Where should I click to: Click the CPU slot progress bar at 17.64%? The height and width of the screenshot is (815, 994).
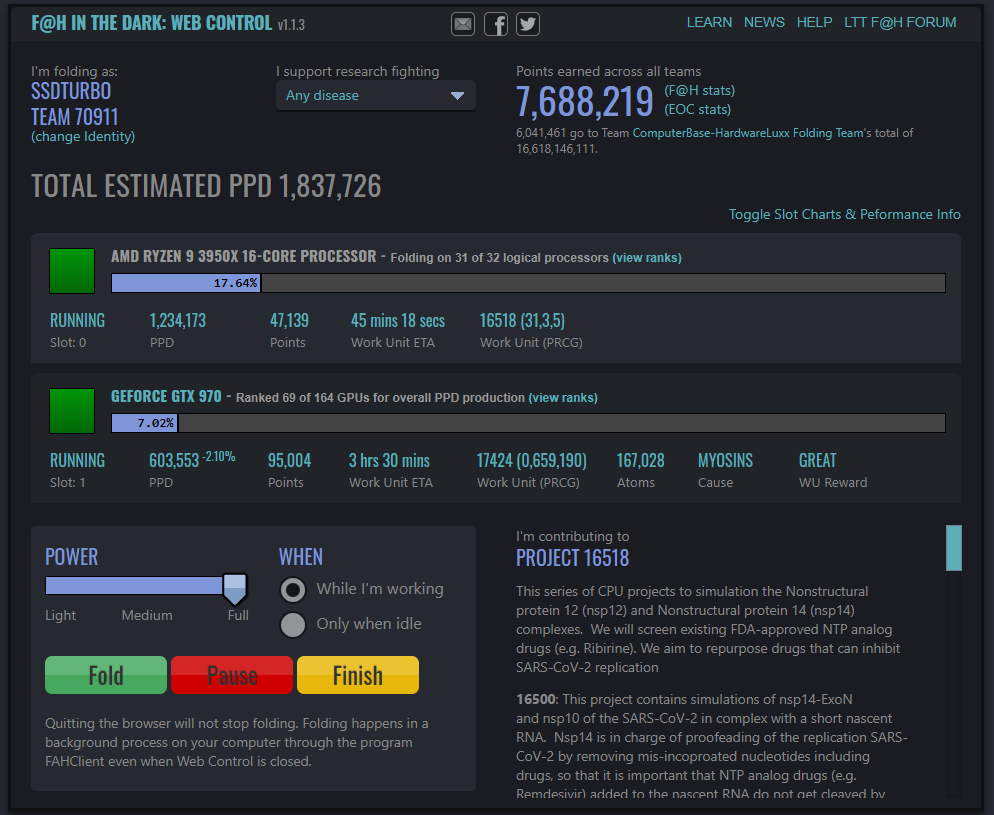[x=528, y=283]
